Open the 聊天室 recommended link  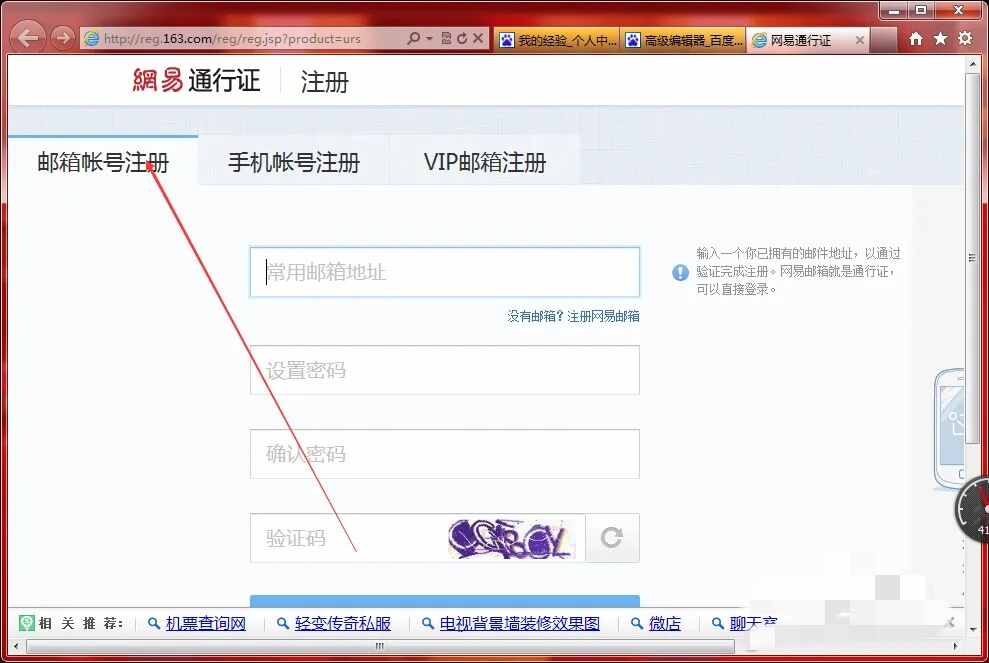(753, 623)
